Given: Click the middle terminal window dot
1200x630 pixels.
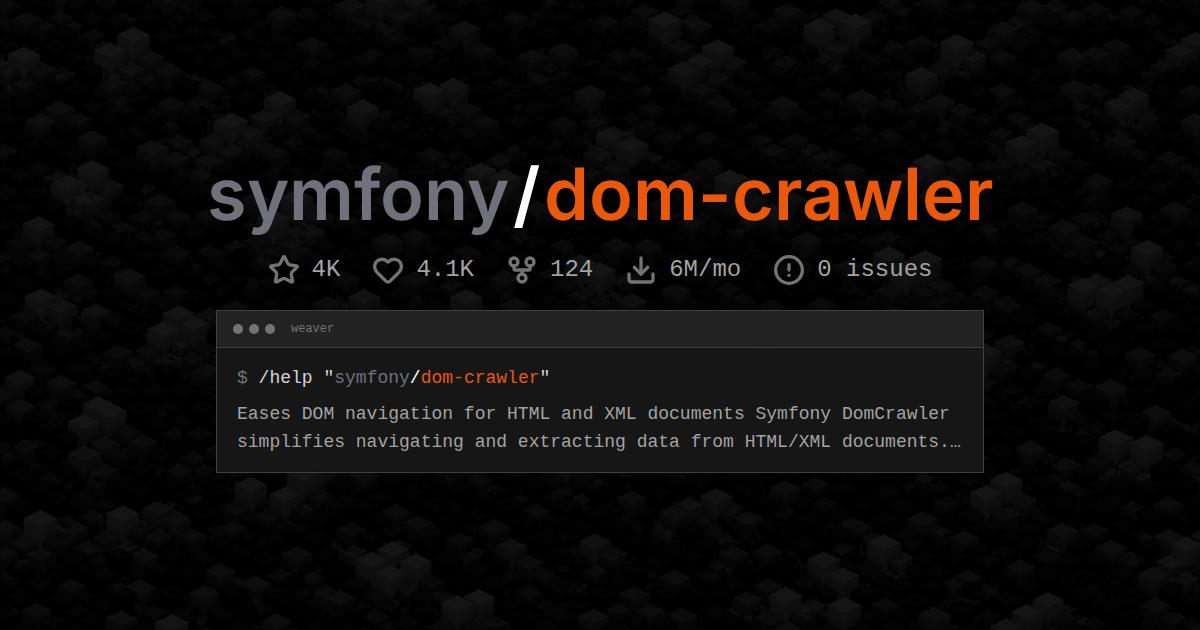Looking at the screenshot, I should 254,329.
